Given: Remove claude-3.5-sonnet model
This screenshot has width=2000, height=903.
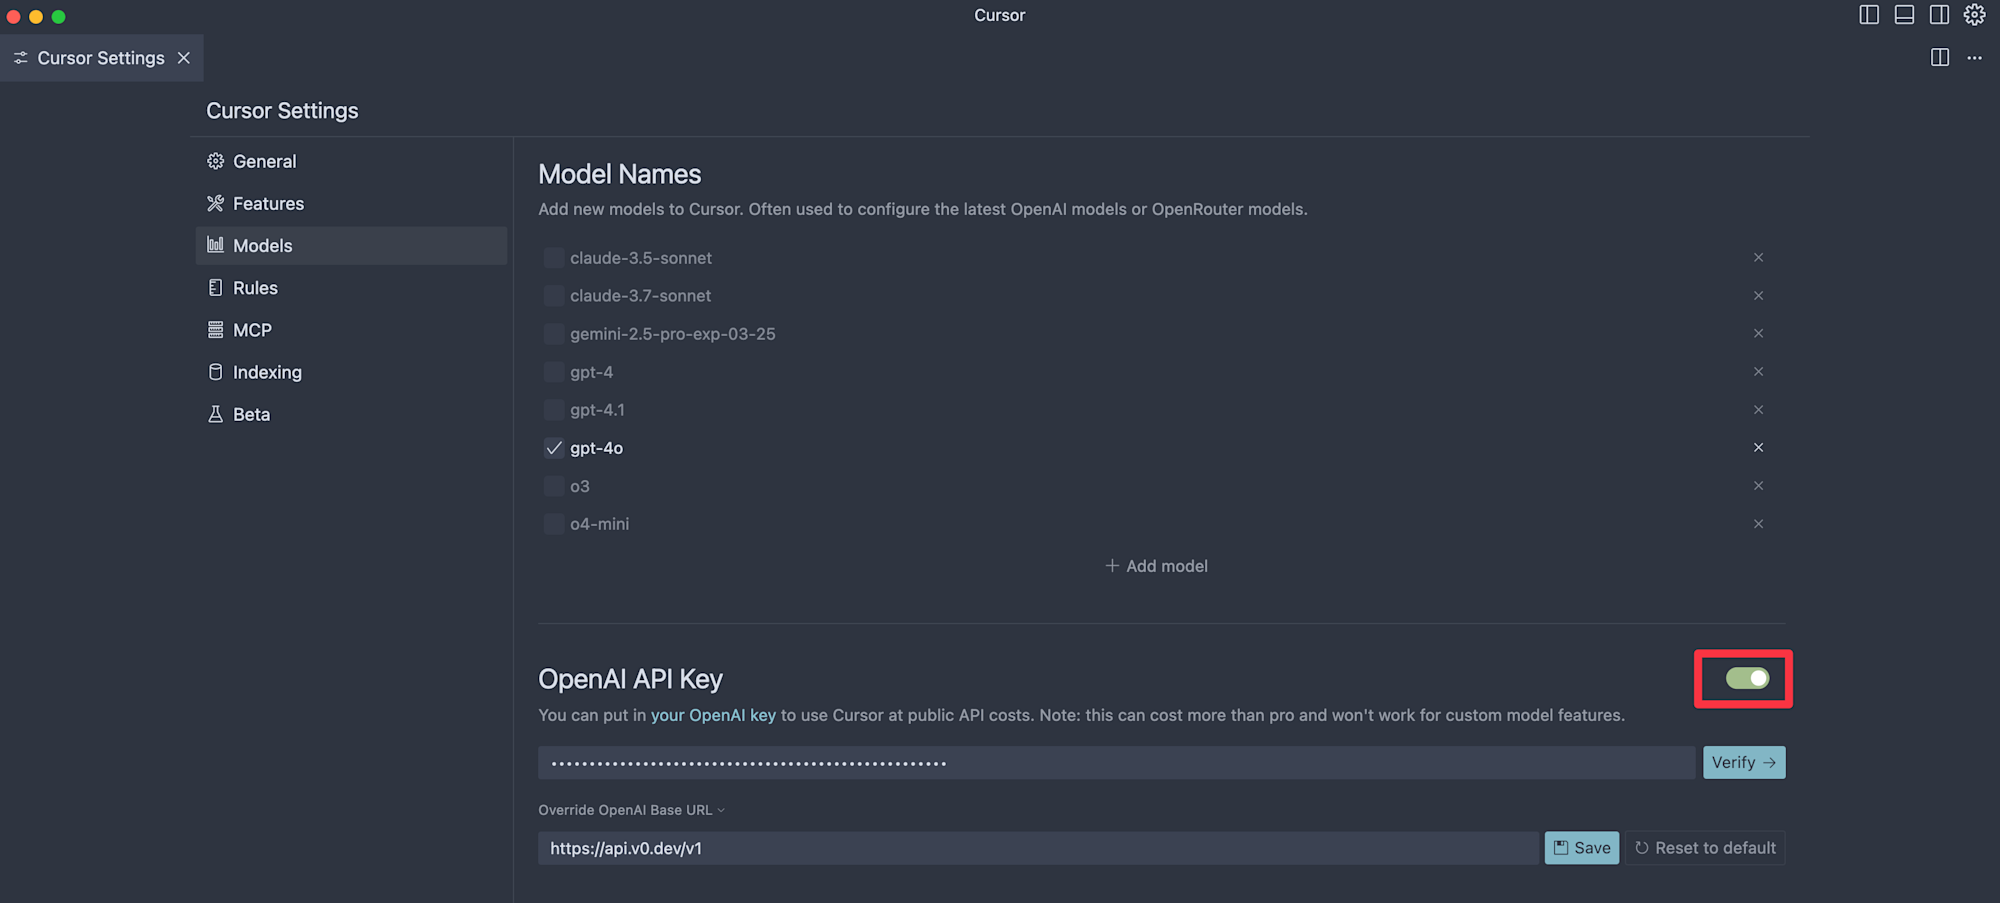Looking at the screenshot, I should pos(1758,258).
